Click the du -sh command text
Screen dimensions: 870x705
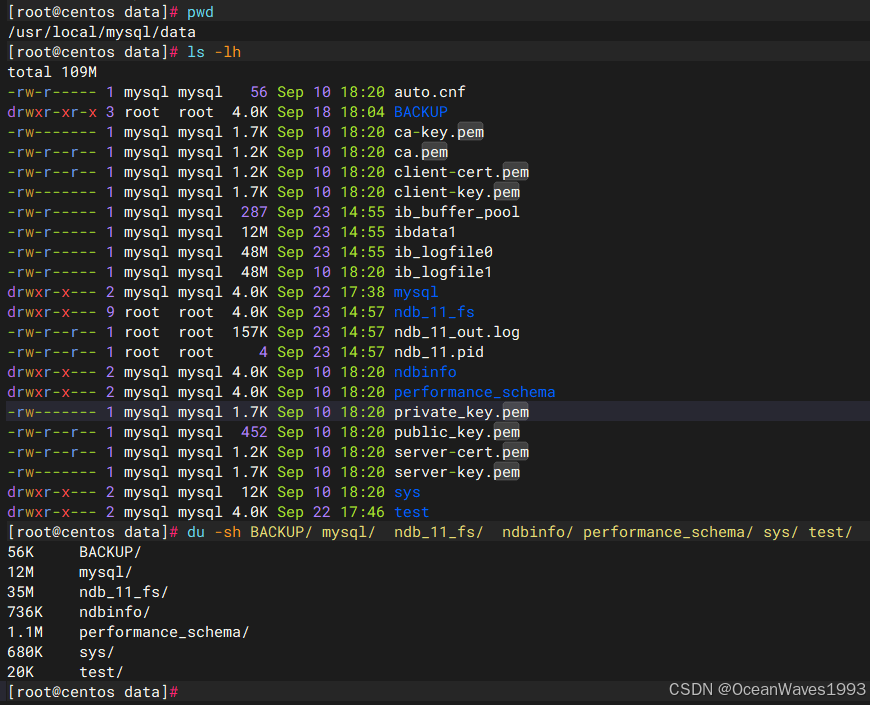coord(214,531)
